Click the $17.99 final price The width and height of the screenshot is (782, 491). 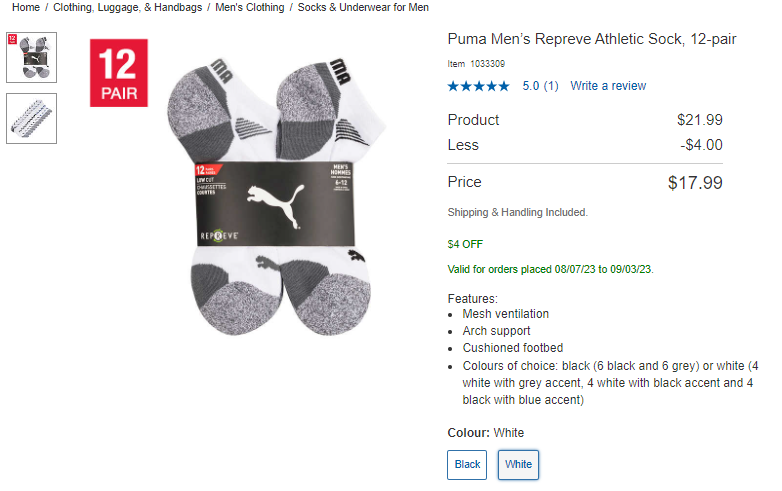tap(695, 183)
